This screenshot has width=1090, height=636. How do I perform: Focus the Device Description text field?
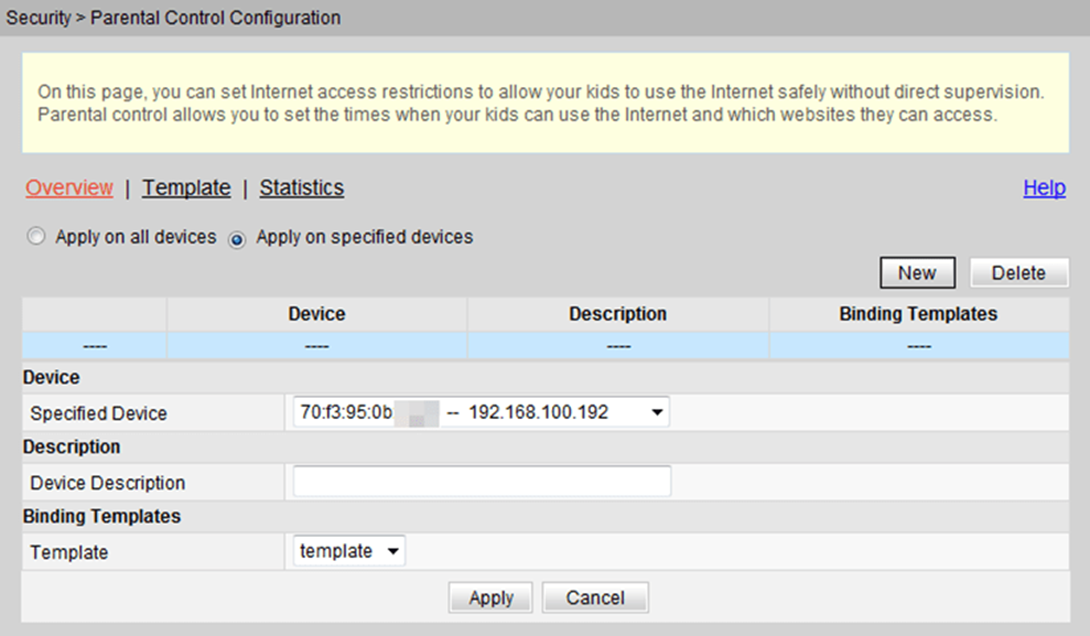pos(482,482)
